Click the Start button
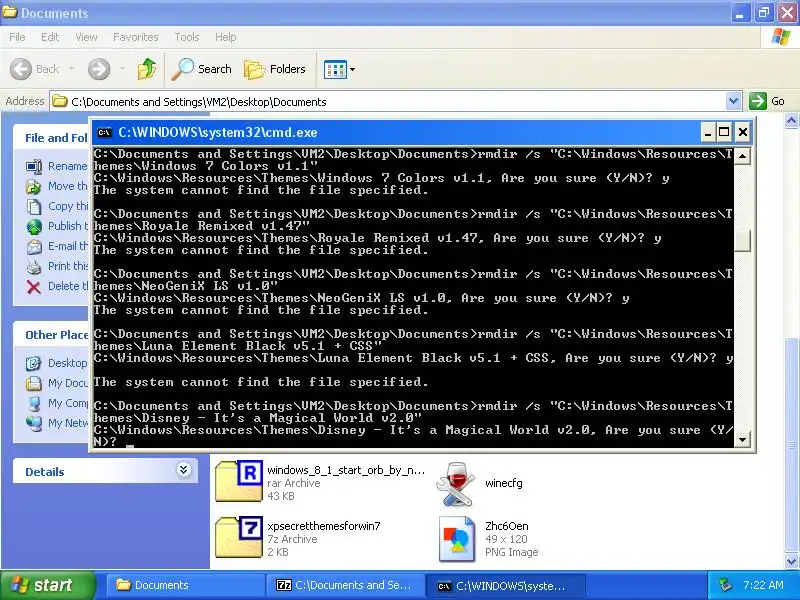 pyautogui.click(x=48, y=585)
